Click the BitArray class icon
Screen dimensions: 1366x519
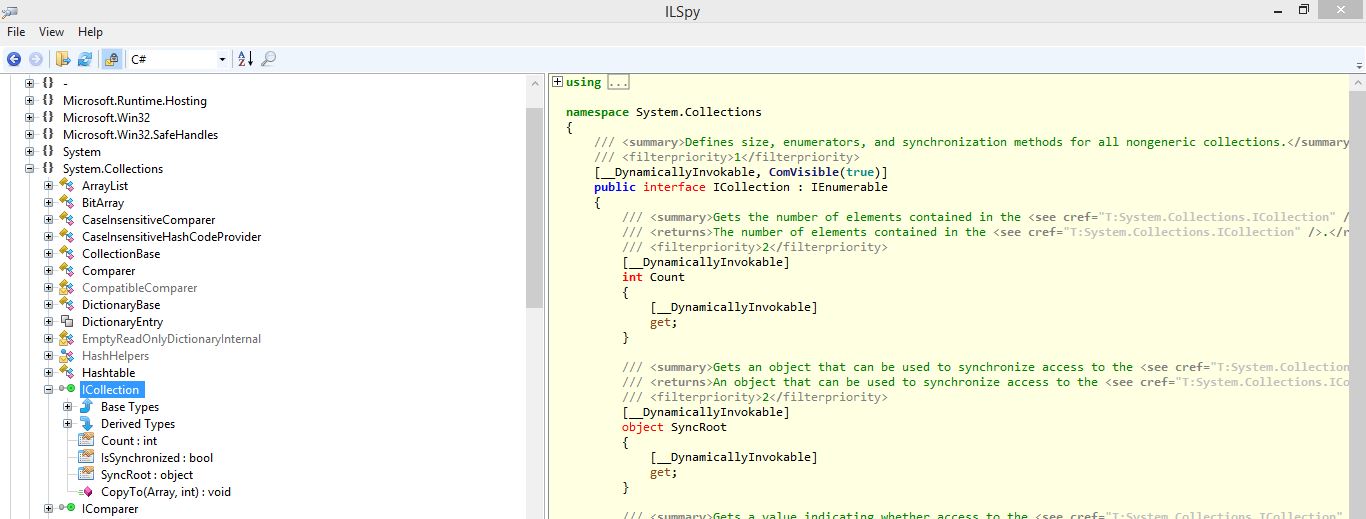pos(67,202)
